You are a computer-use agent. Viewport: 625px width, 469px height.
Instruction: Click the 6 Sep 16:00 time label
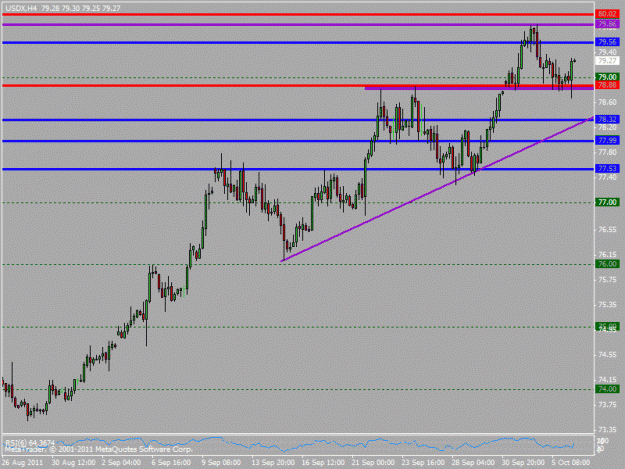pyautogui.click(x=171, y=463)
